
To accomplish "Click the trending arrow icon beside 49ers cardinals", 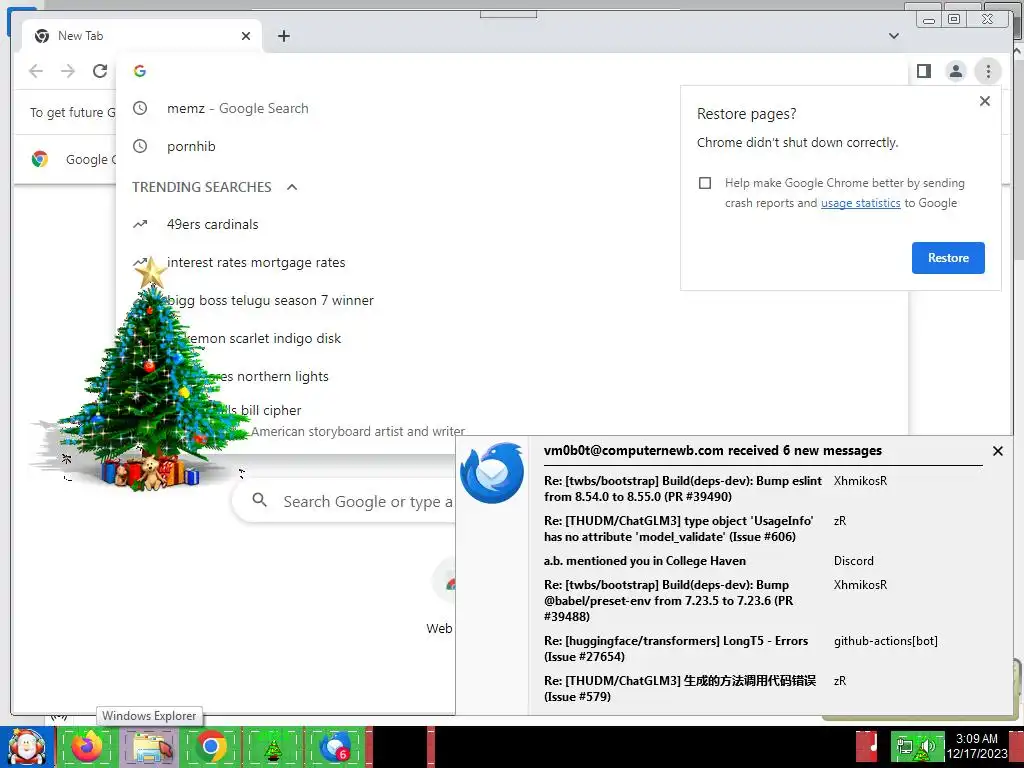I will click(140, 224).
